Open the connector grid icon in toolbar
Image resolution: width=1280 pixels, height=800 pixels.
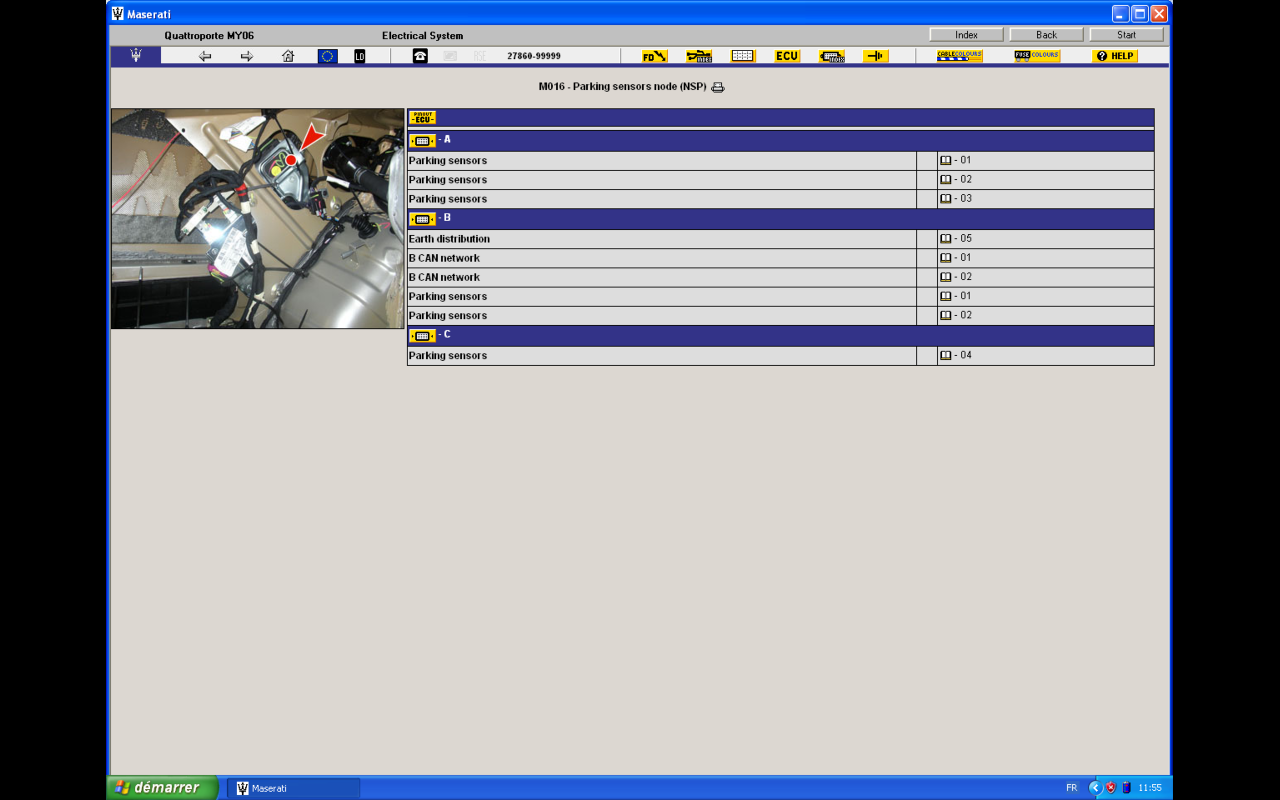[743, 56]
